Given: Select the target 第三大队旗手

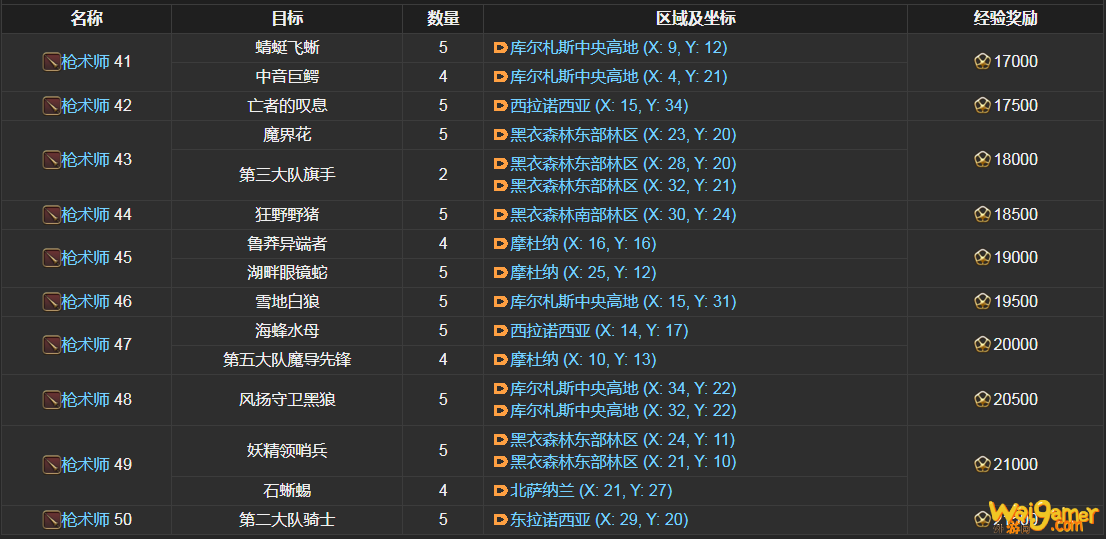Looking at the screenshot, I should (287, 175).
